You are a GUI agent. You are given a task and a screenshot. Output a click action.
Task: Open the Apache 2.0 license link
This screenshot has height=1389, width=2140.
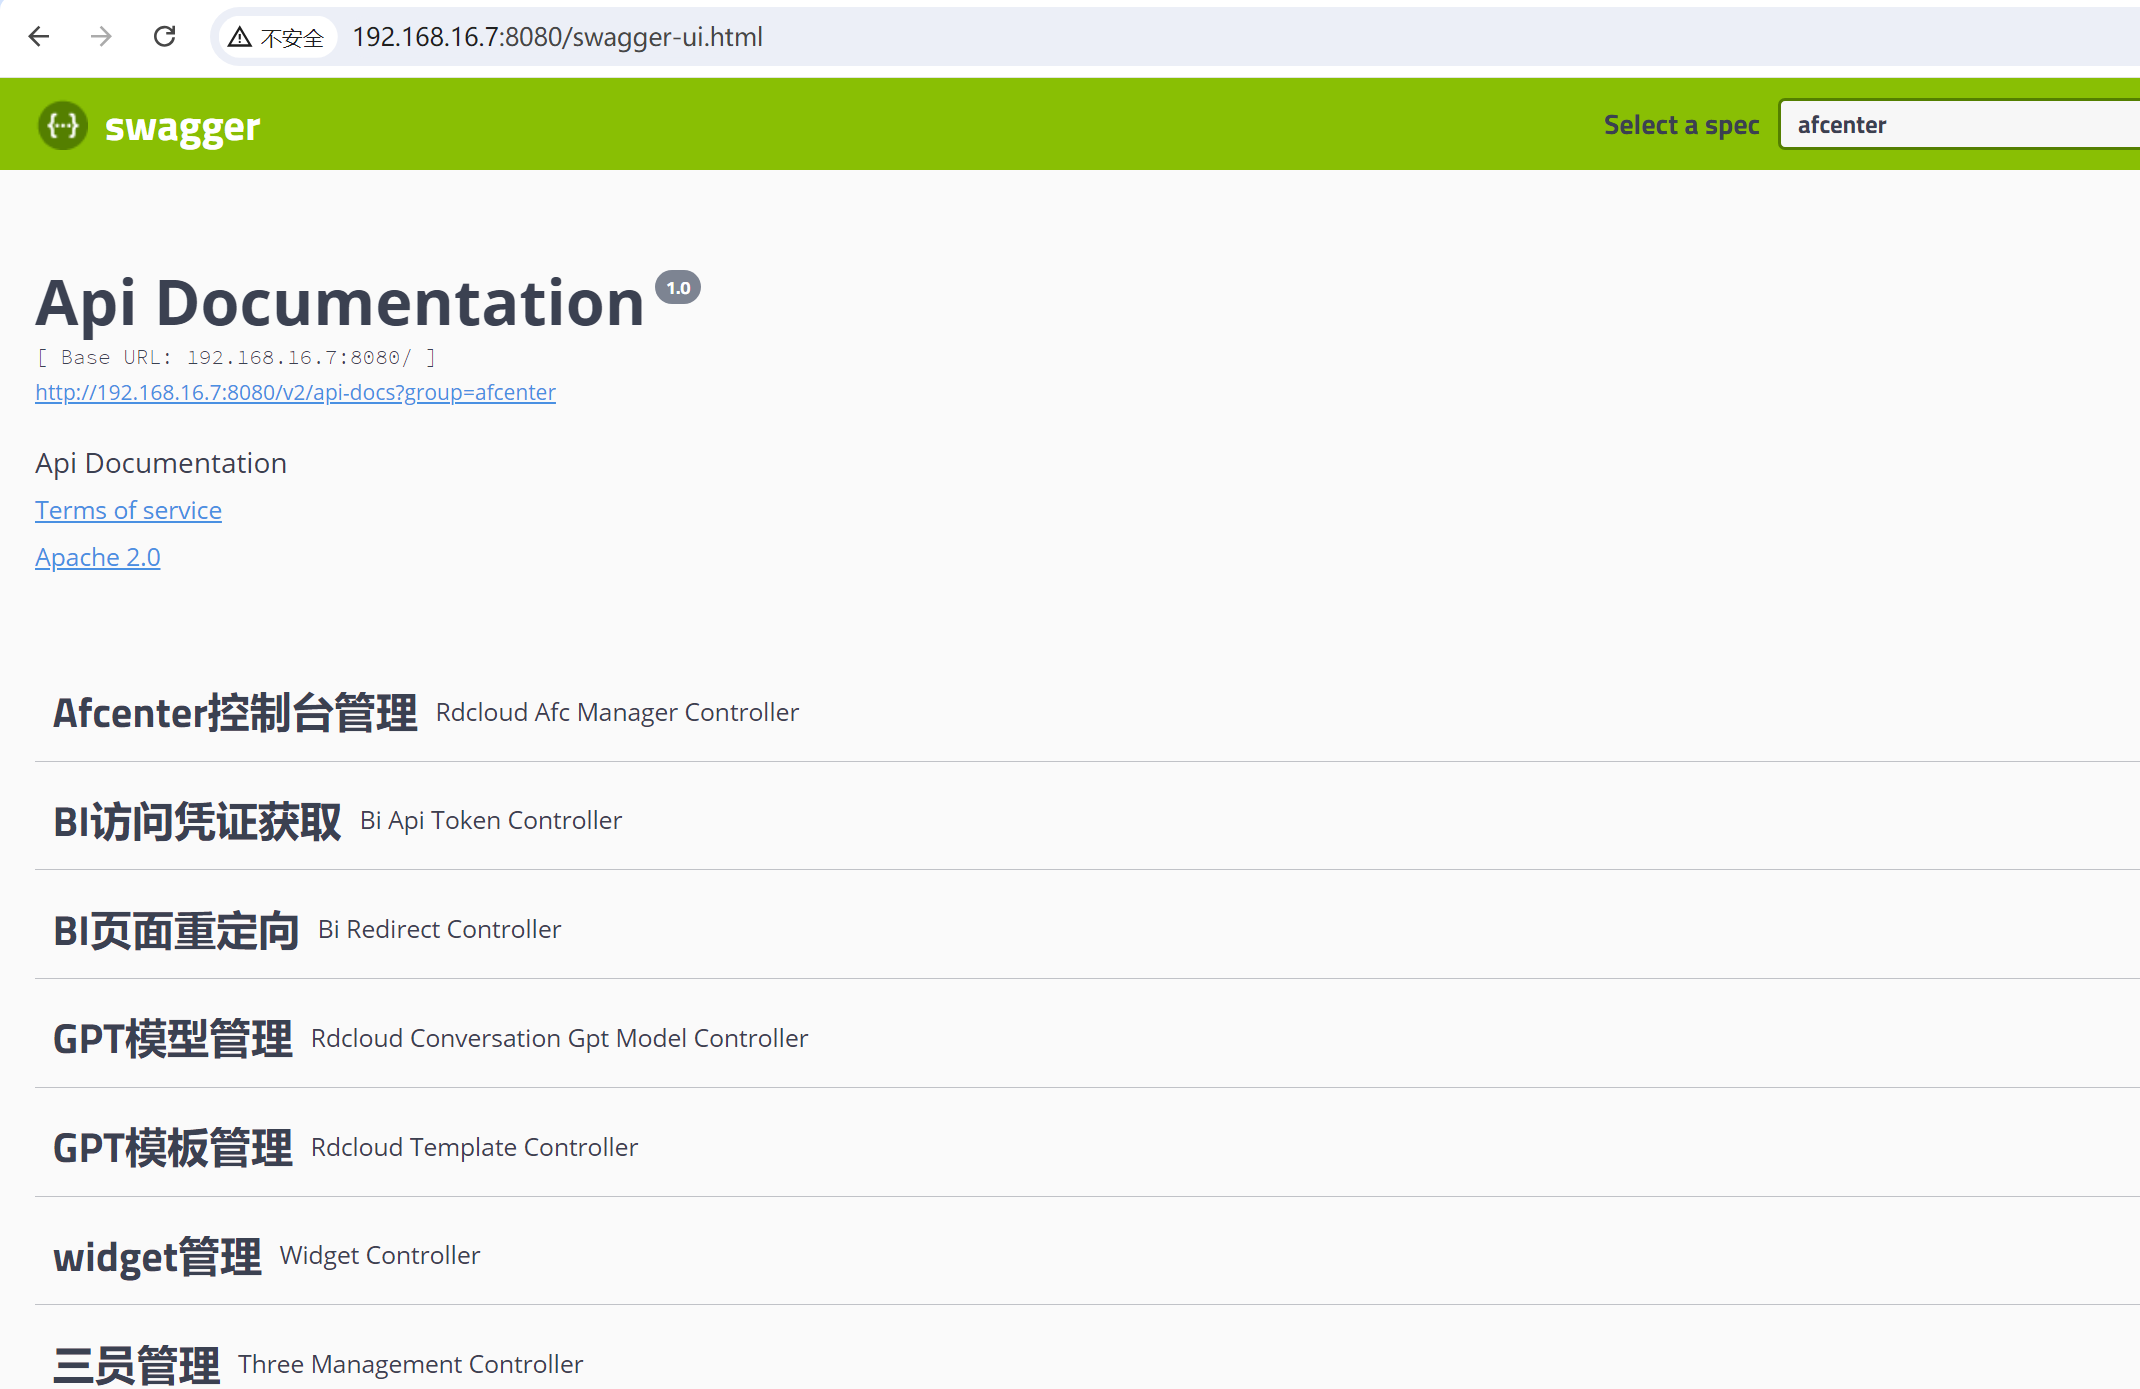pyautogui.click(x=97, y=557)
